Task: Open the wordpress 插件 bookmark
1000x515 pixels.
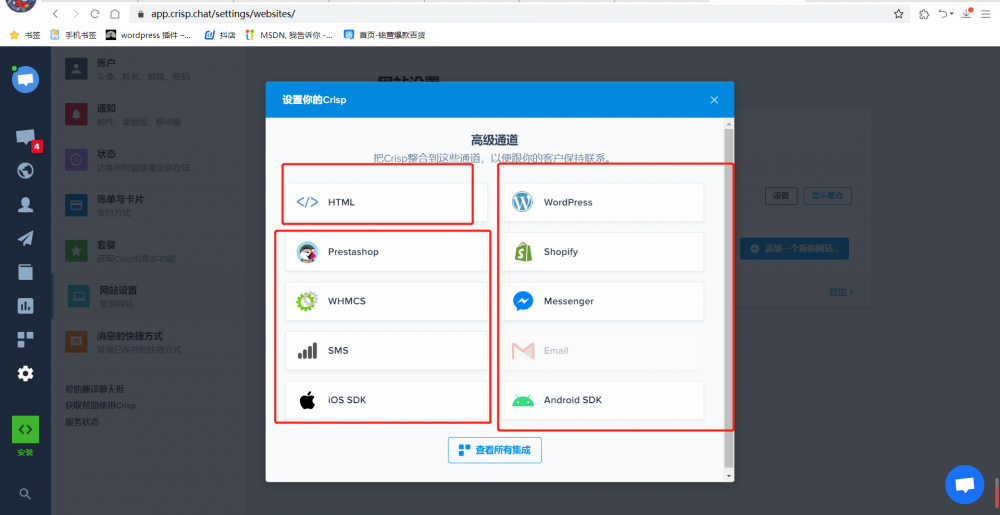Action: 148,35
